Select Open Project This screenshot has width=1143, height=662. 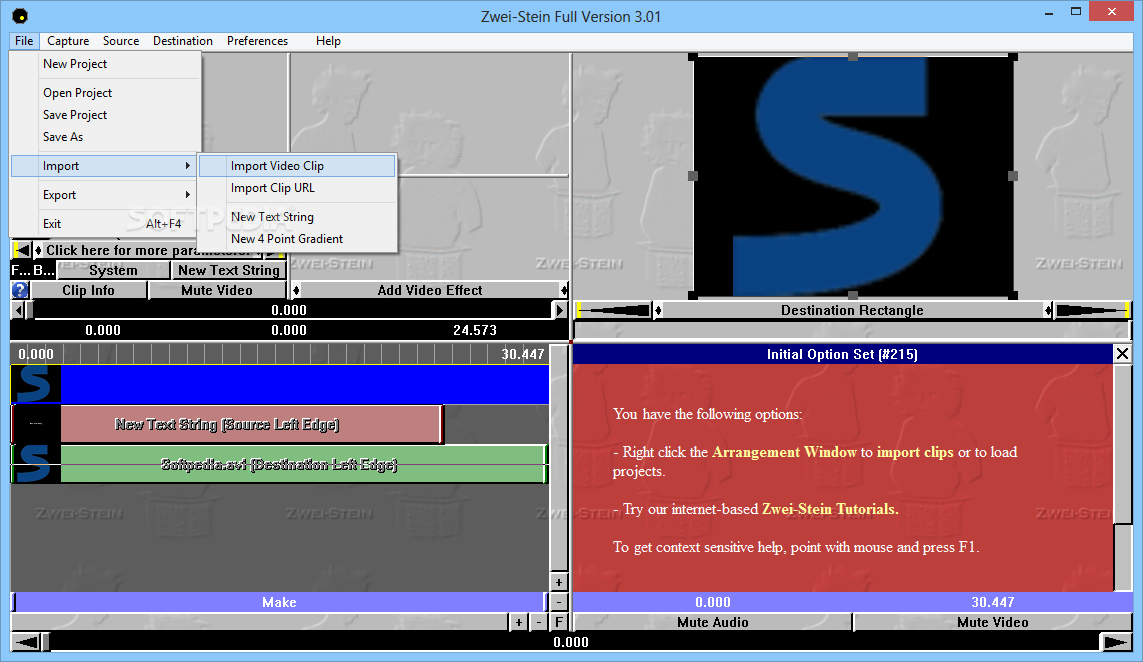click(106, 93)
